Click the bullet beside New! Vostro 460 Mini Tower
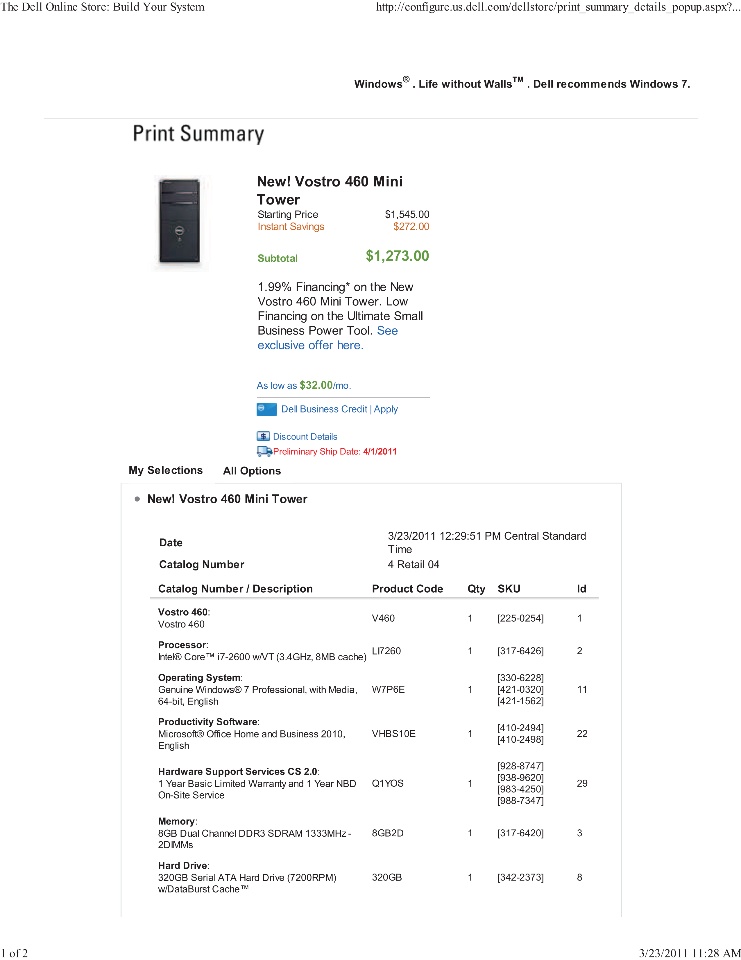Viewport: 741px width, 960px height. pyautogui.click(x=137, y=499)
